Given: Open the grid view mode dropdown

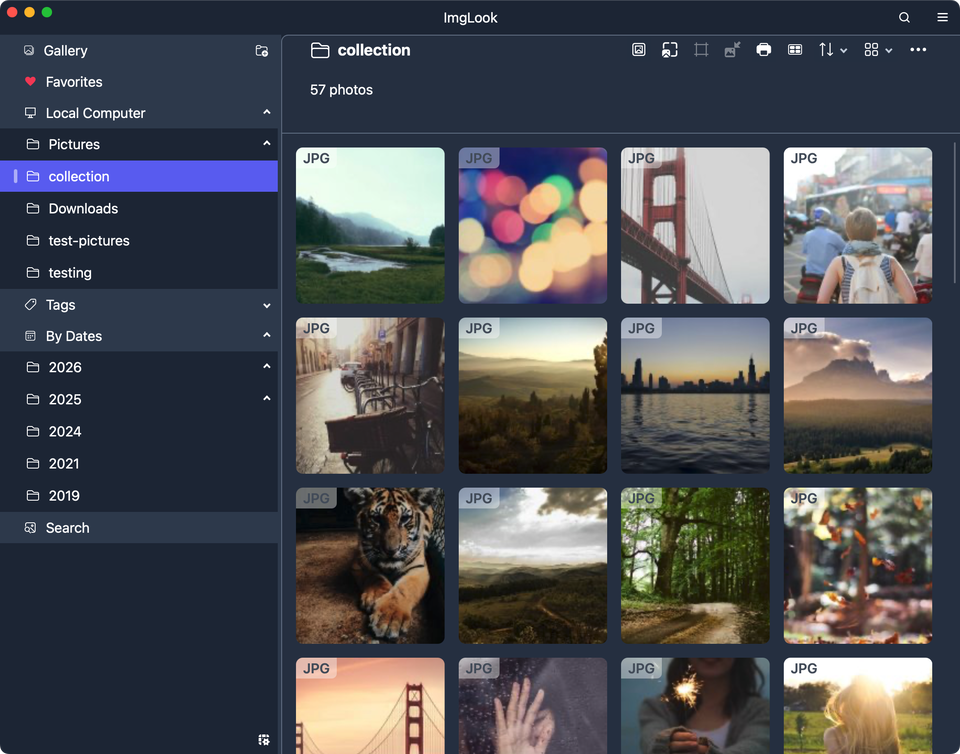Looking at the screenshot, I should [878, 50].
